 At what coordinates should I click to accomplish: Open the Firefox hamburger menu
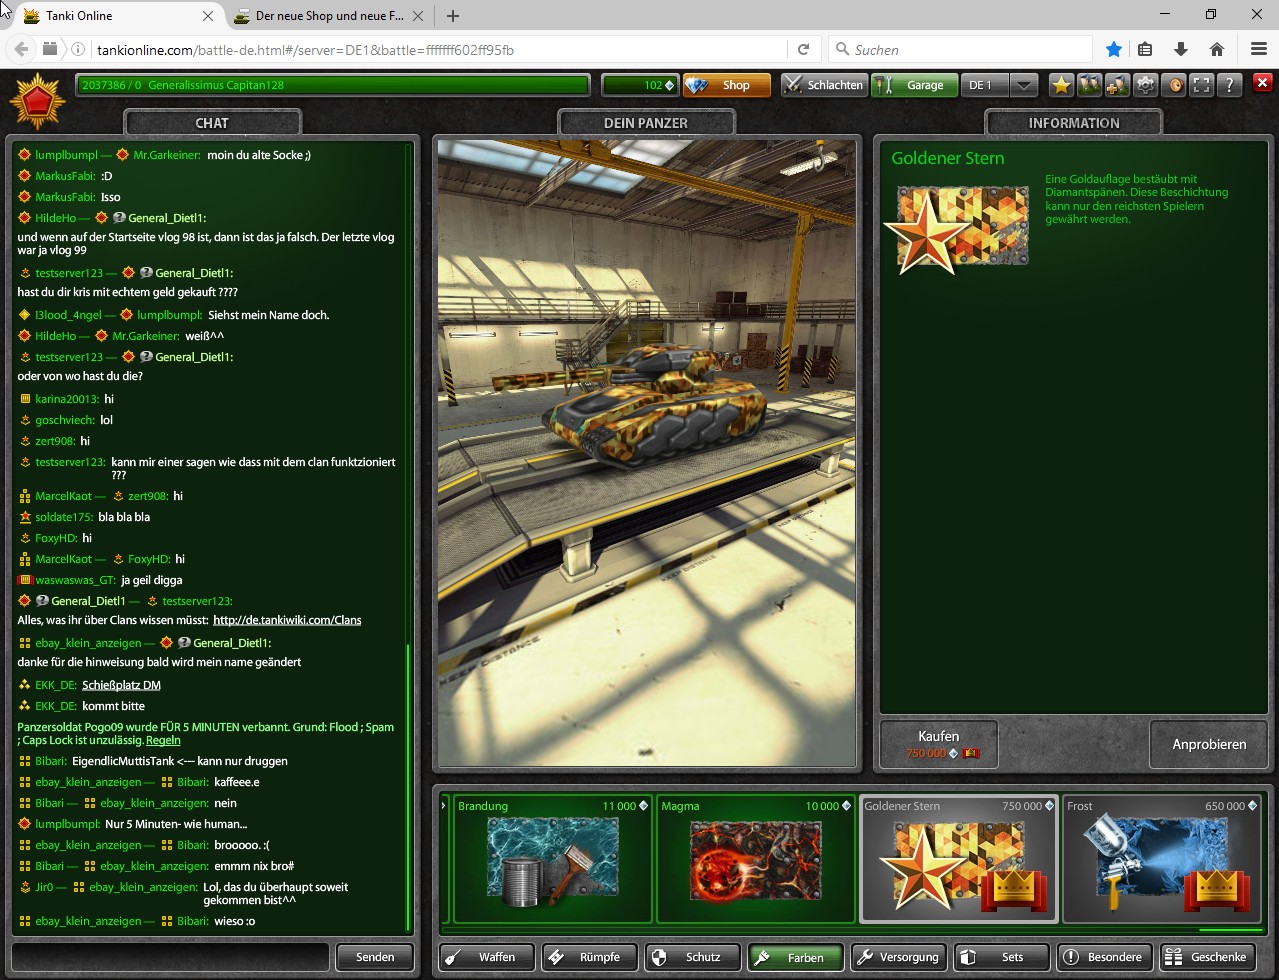[1258, 49]
